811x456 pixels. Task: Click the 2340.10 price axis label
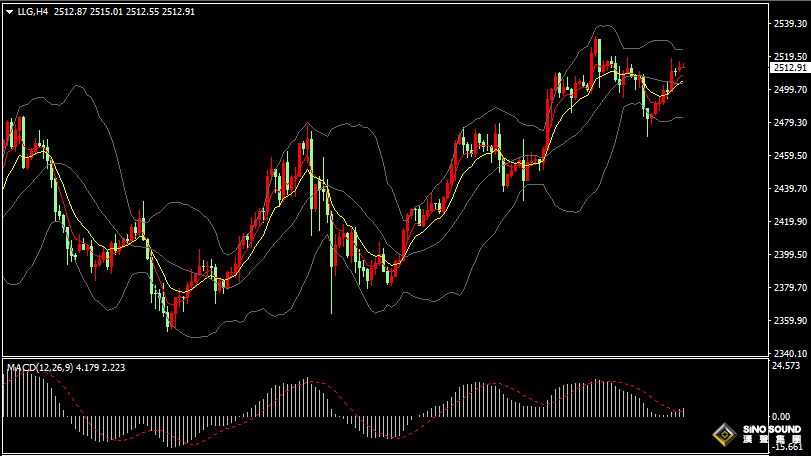pyautogui.click(x=789, y=354)
